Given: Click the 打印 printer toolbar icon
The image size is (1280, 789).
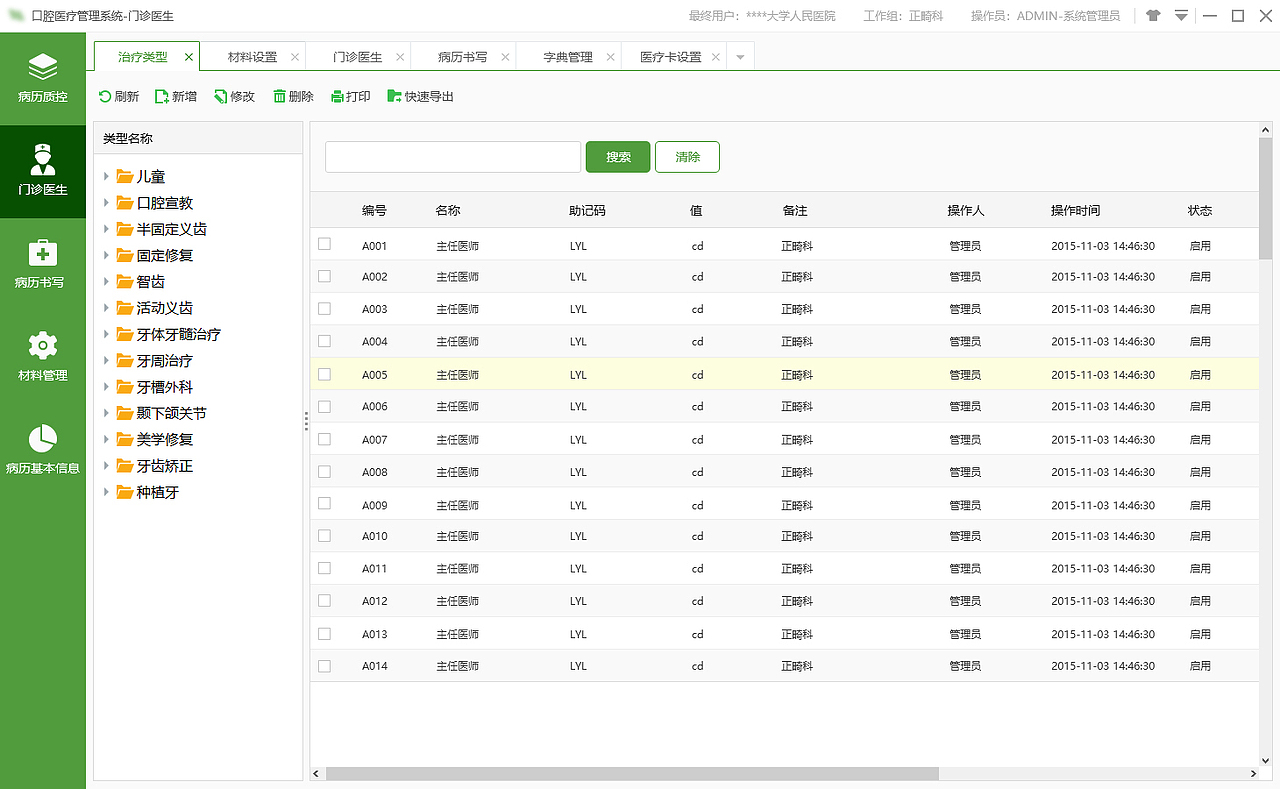Looking at the screenshot, I should point(337,97).
